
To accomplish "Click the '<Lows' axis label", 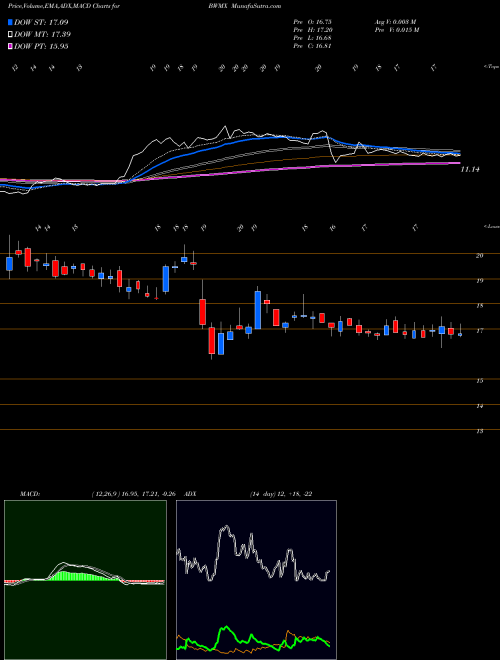I will pos(491,227).
